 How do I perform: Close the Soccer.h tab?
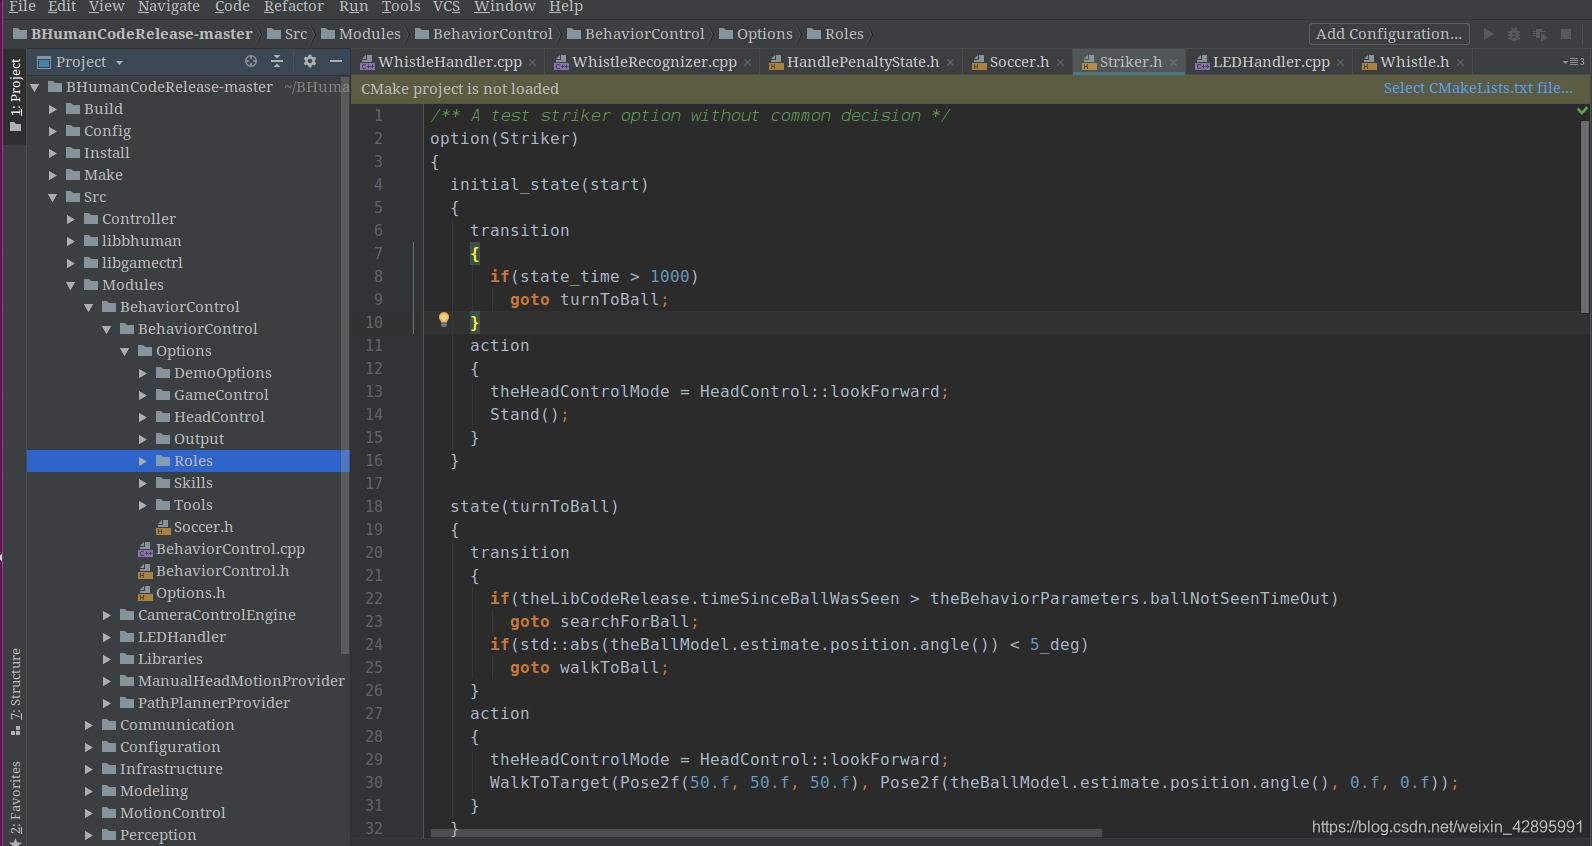(x=1060, y=63)
